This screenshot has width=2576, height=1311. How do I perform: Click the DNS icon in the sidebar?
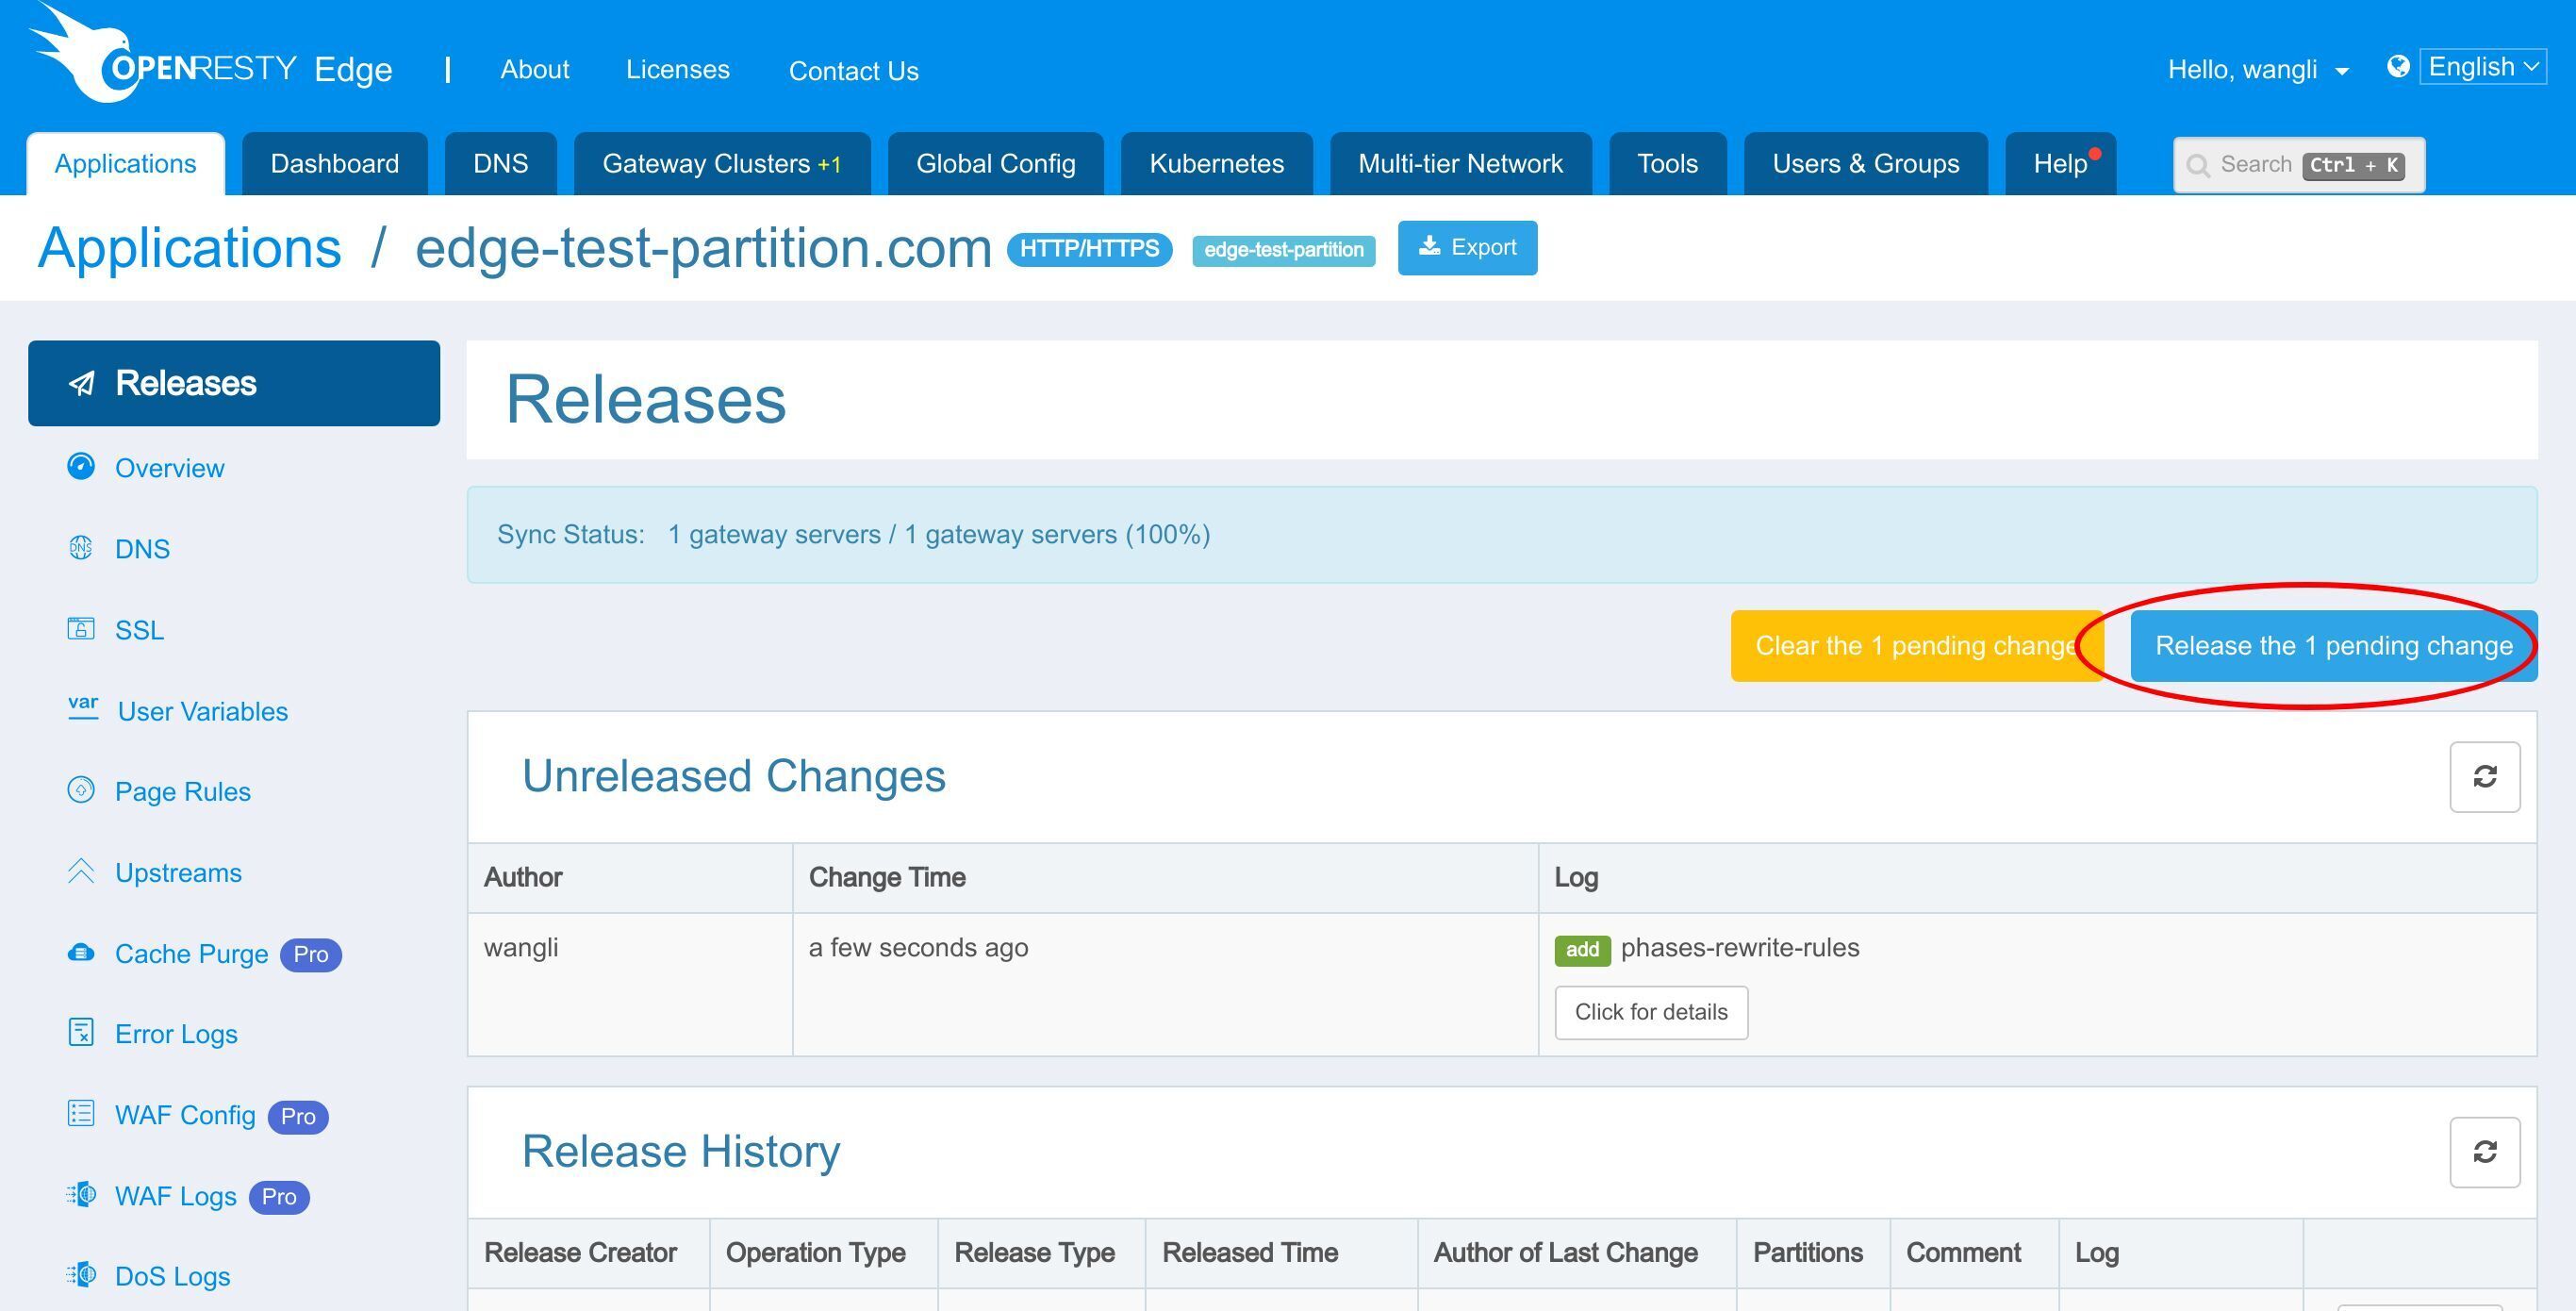[81, 548]
